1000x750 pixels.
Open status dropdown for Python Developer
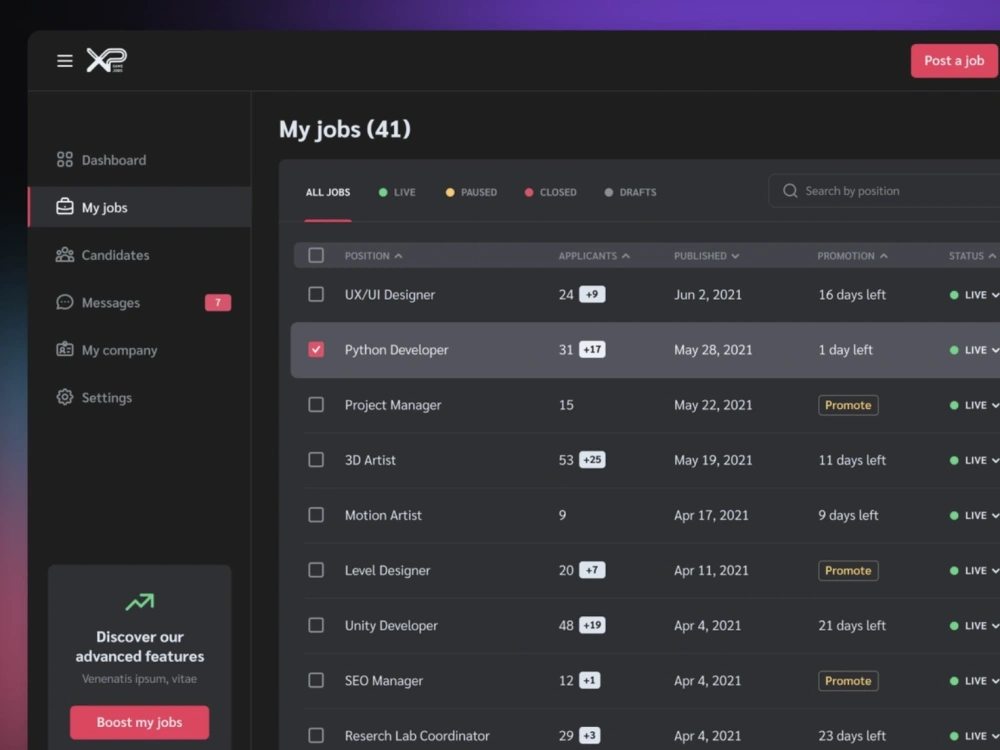[x=974, y=350]
